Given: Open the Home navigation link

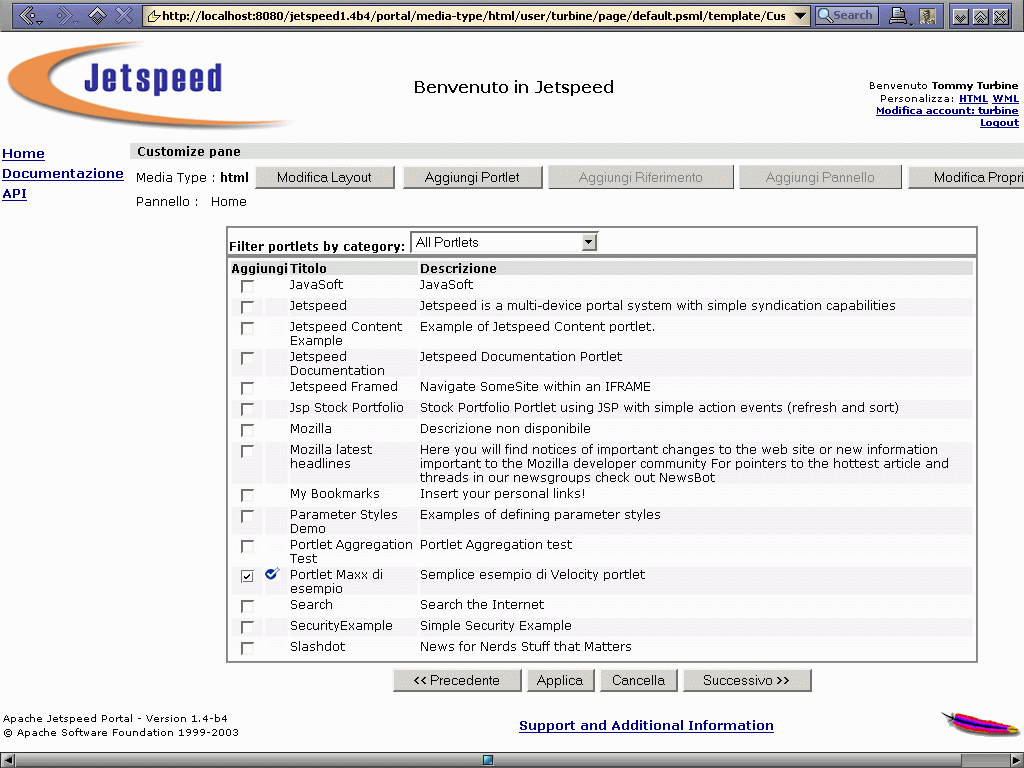Looking at the screenshot, I should coord(24,153).
